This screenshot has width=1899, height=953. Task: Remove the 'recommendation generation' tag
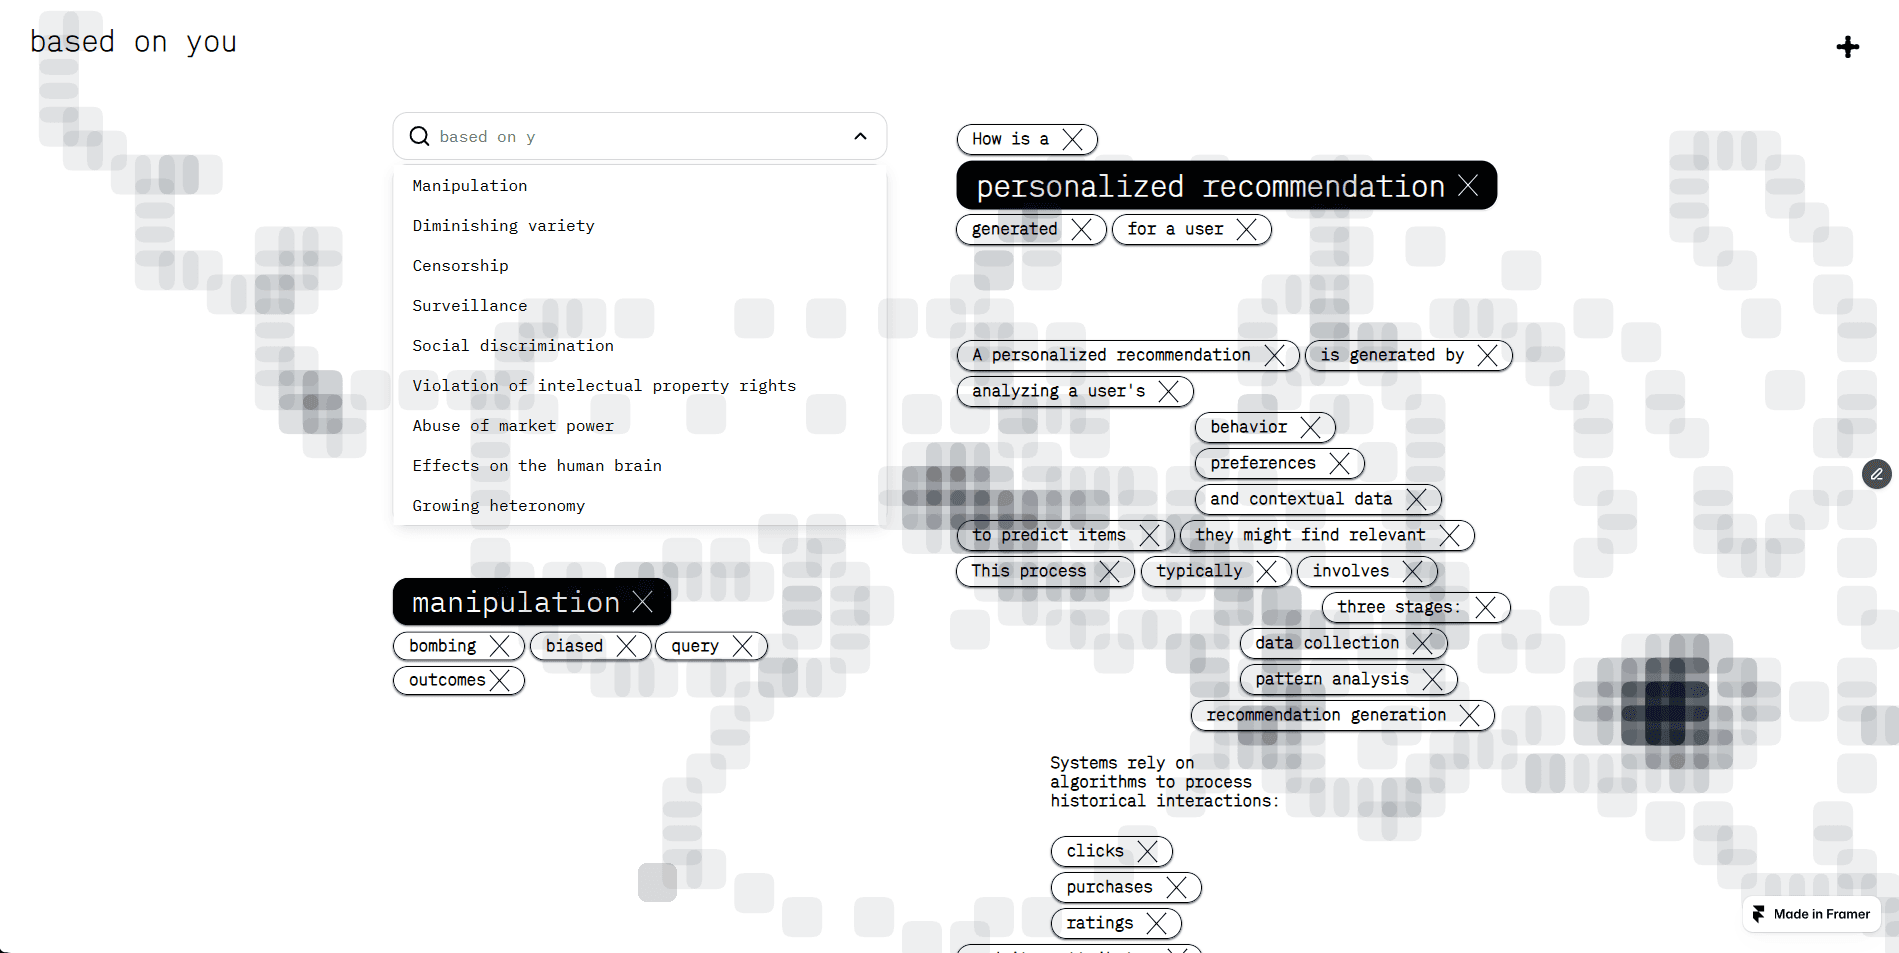pyautogui.click(x=1469, y=715)
